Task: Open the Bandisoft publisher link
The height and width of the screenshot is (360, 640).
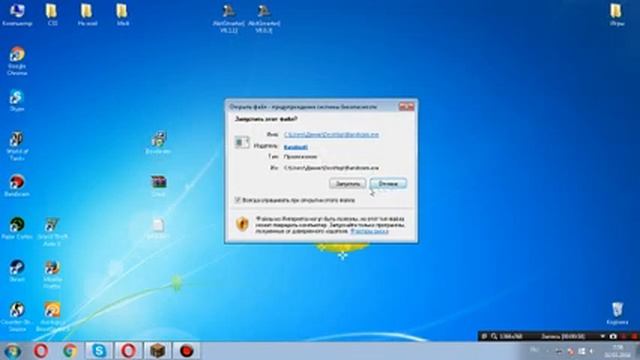Action: (296, 147)
